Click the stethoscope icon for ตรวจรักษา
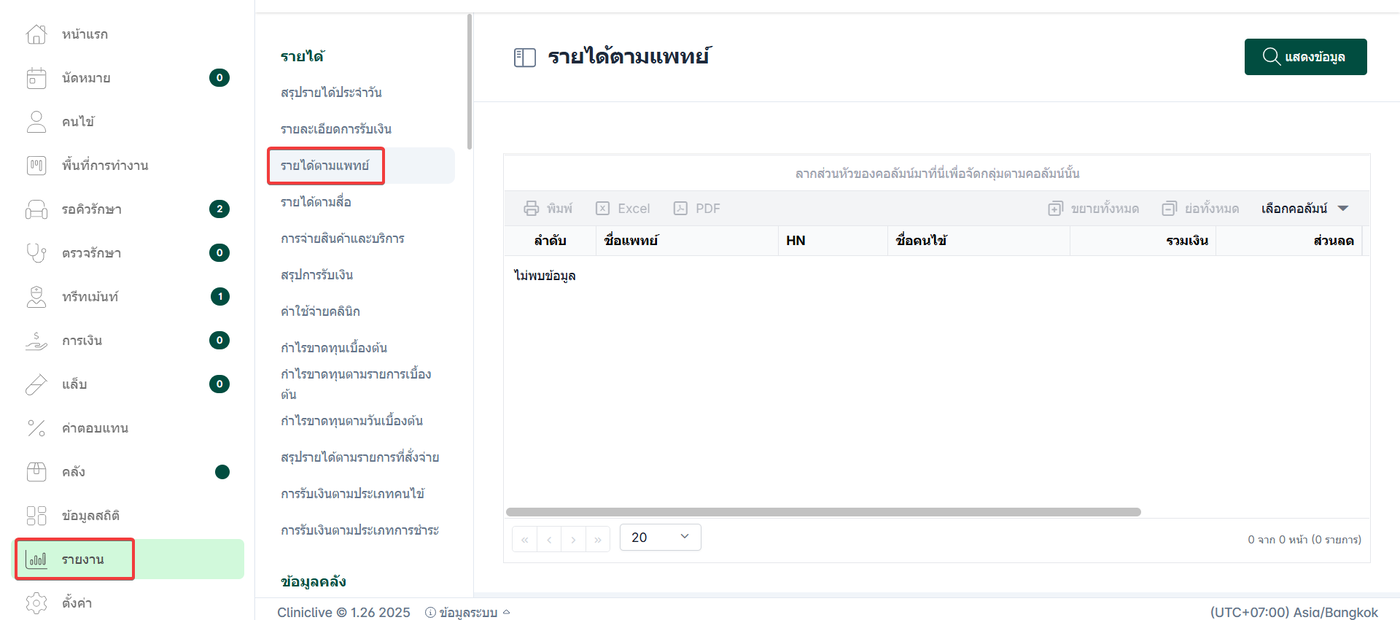This screenshot has height=620, width=1400. click(36, 253)
